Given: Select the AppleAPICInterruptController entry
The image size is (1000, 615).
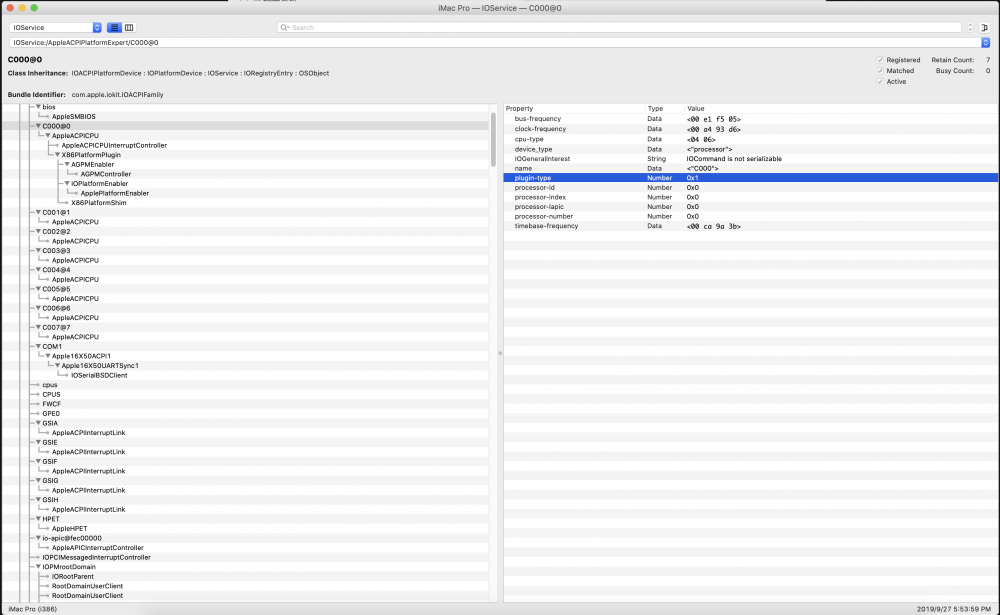Looking at the screenshot, I should 98,547.
